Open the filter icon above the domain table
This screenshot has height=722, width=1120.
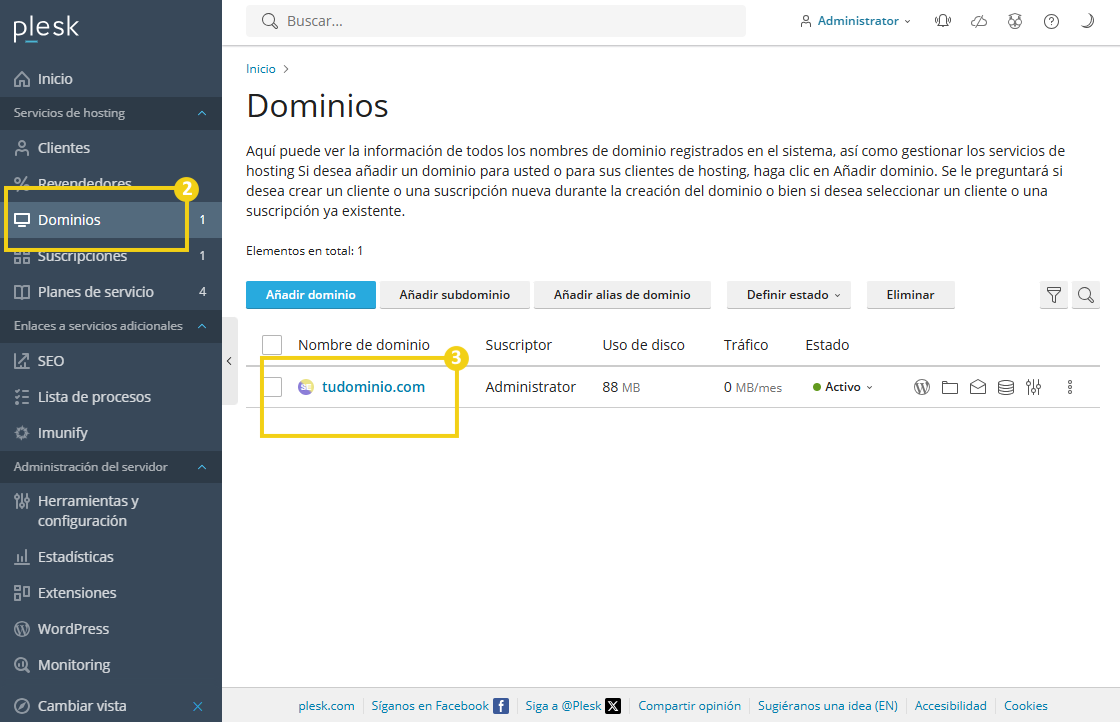click(x=1054, y=295)
